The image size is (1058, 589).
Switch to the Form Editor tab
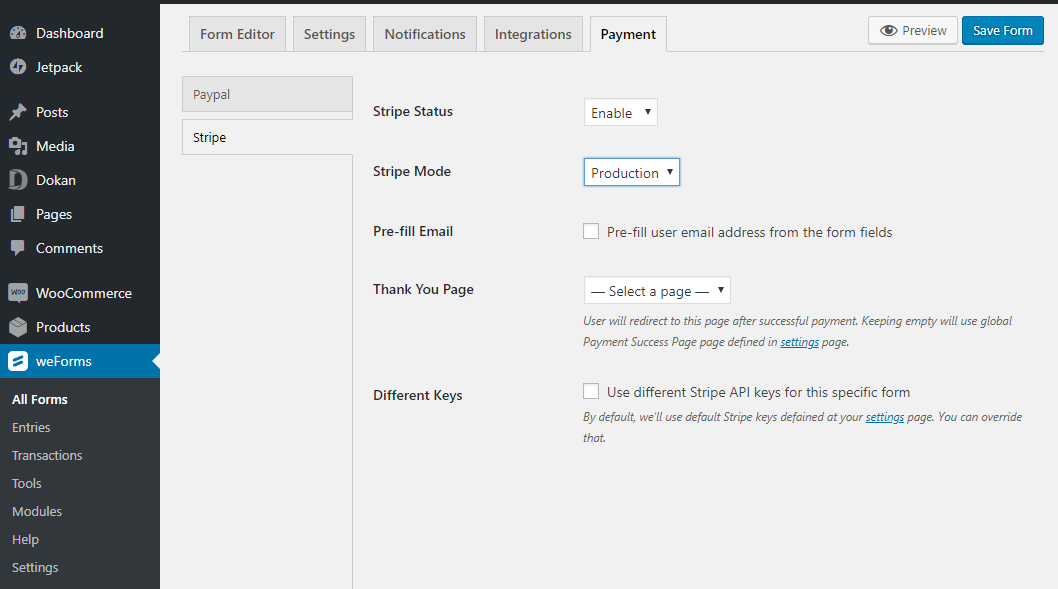pos(238,34)
